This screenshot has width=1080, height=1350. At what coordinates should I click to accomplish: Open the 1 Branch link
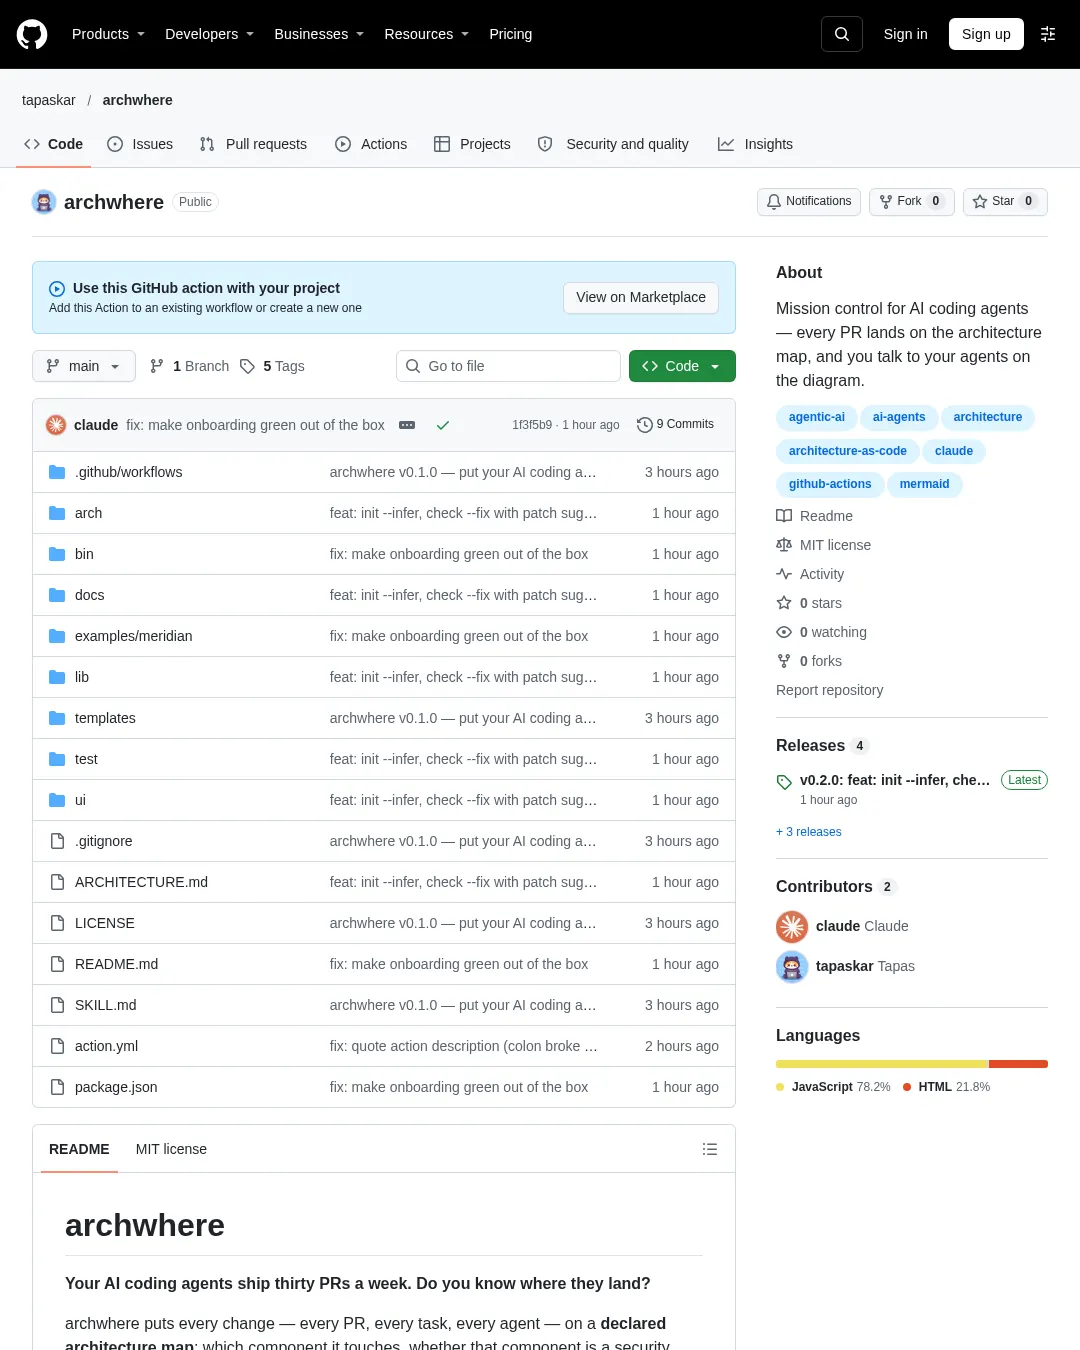click(x=189, y=366)
